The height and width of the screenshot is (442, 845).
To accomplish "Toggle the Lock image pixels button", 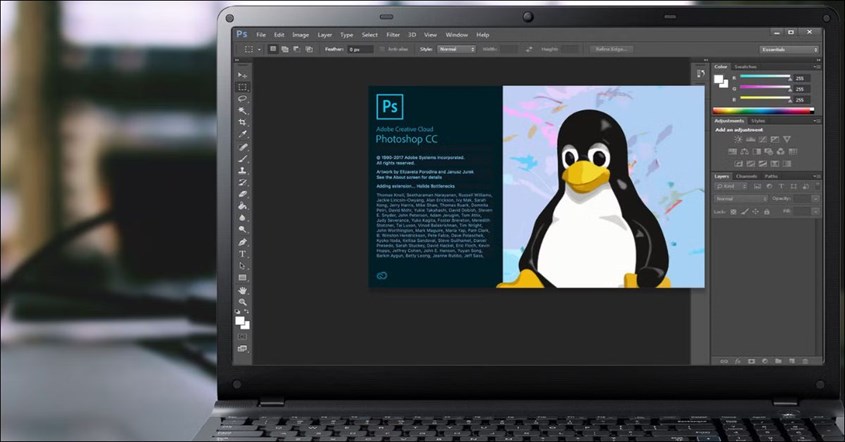I will 744,212.
